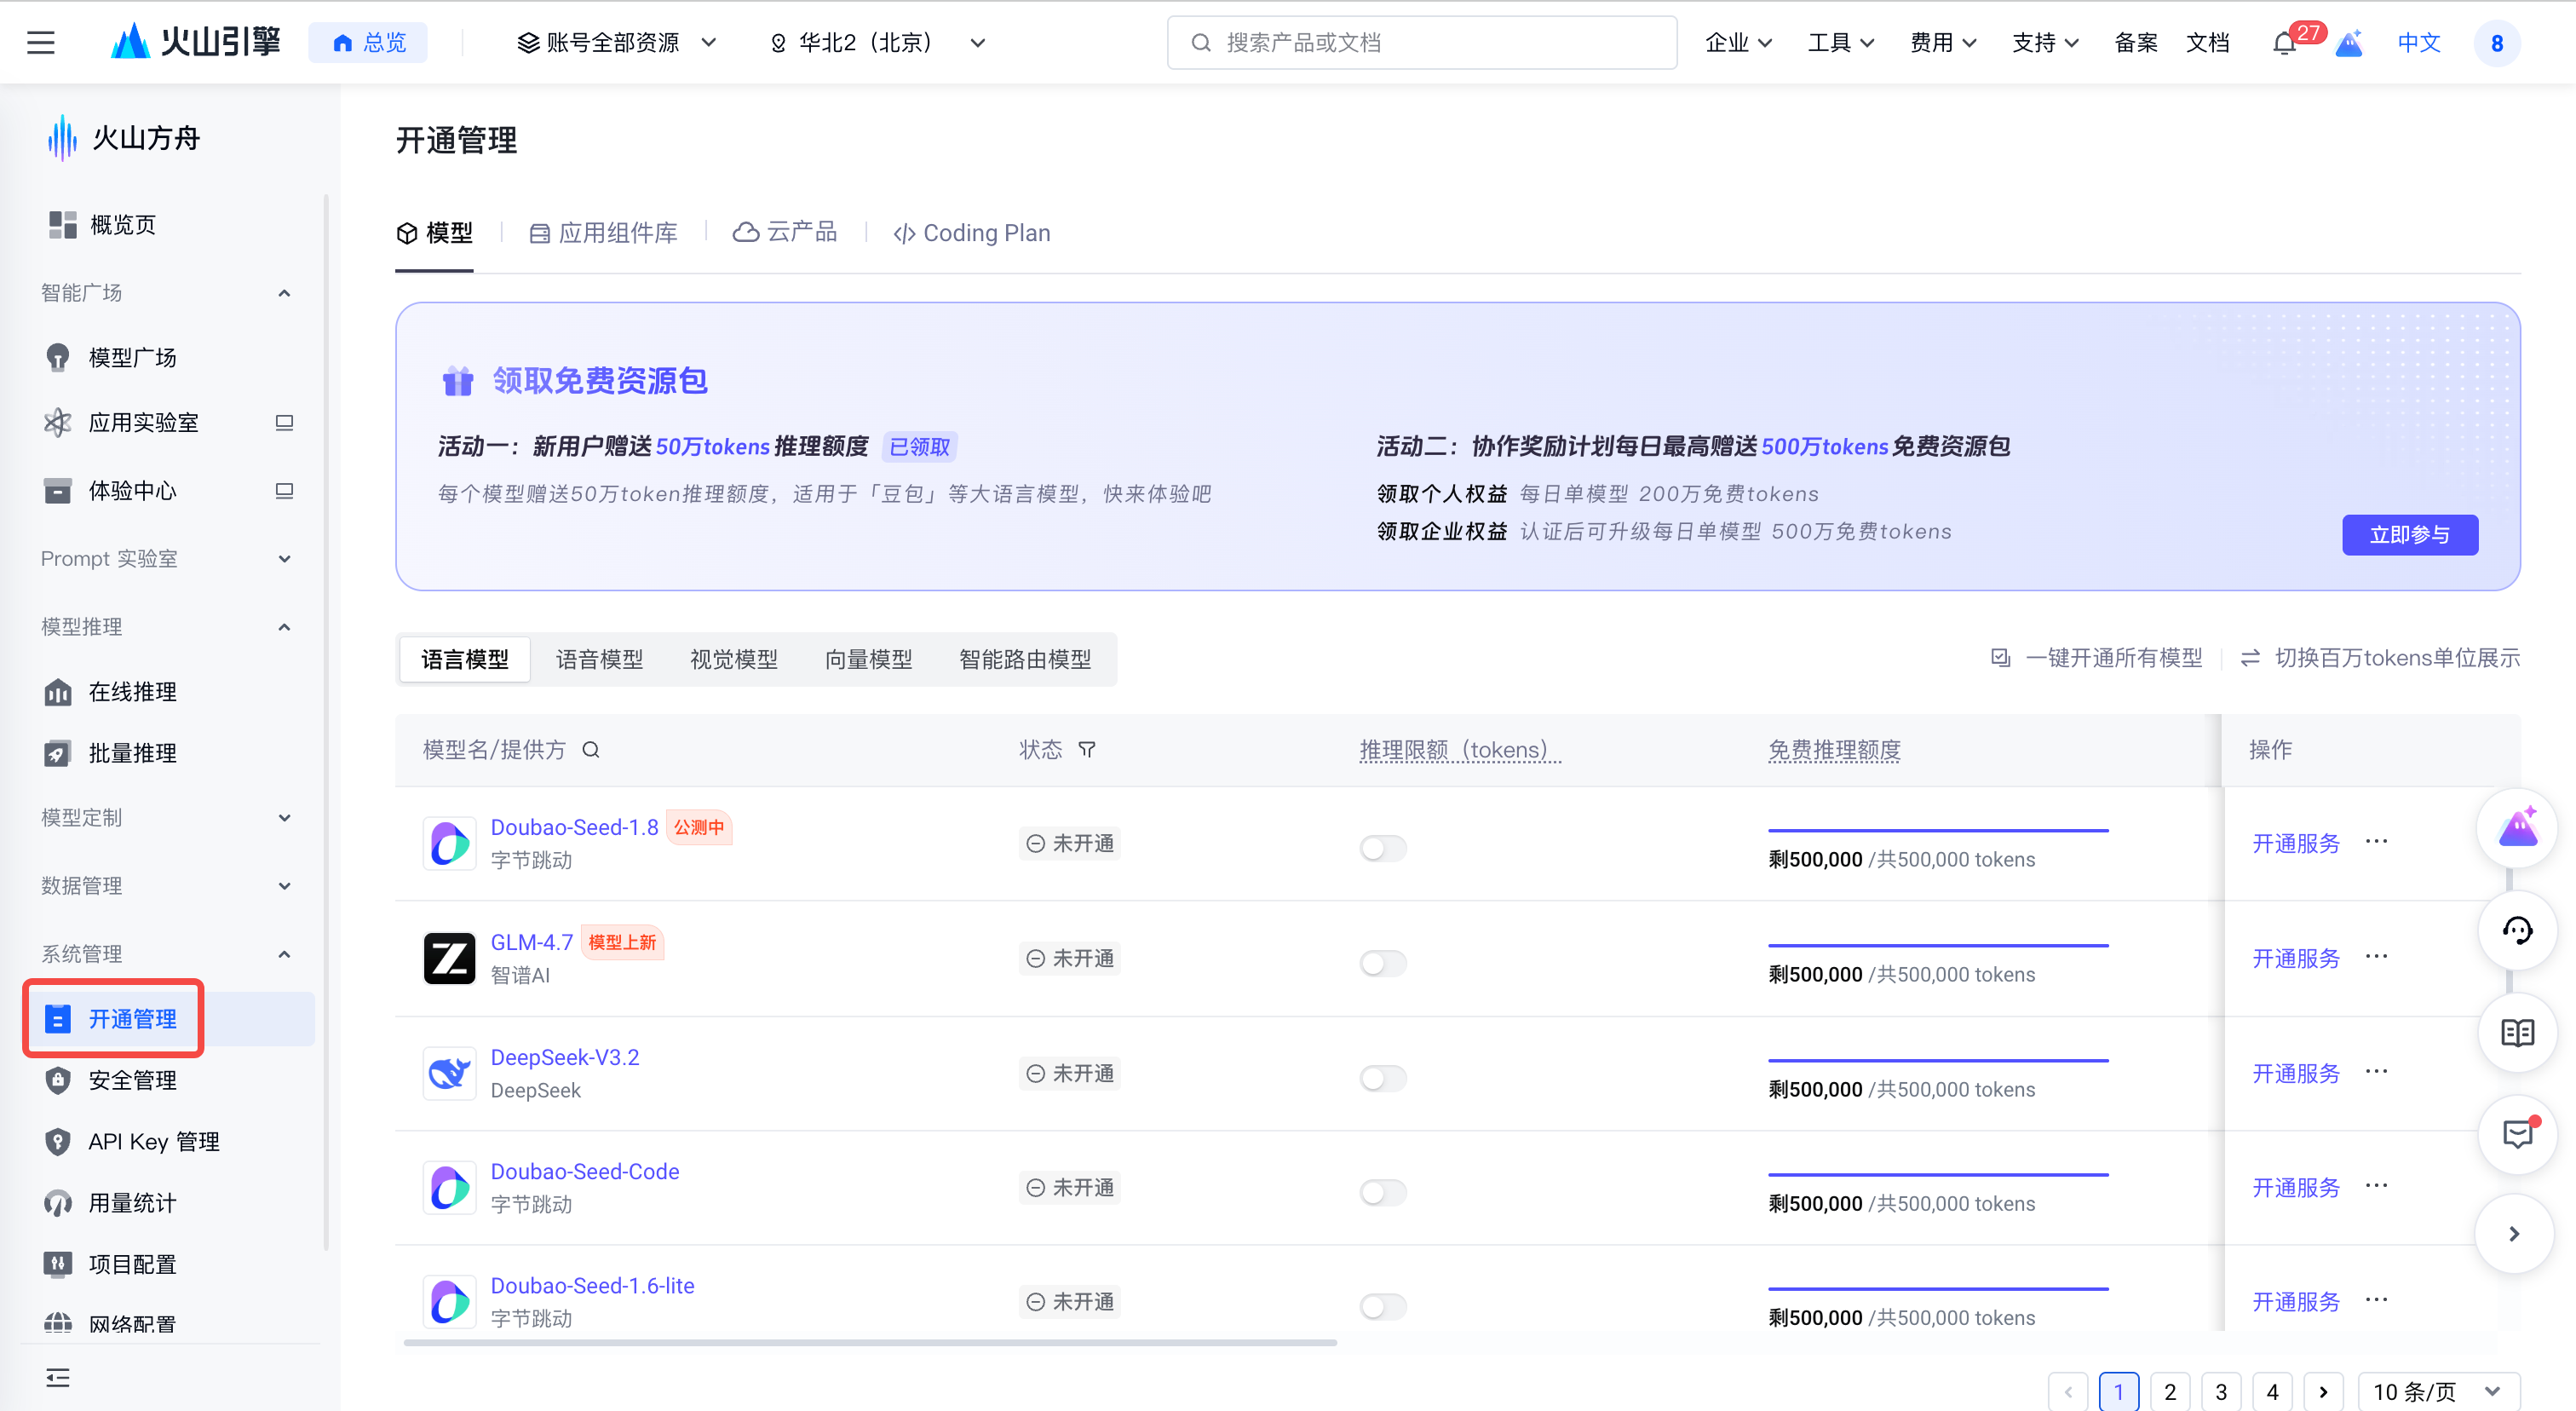Toggle the inference limit for Doubao-Seed-1.8
2576x1411 pixels.
(x=1383, y=848)
